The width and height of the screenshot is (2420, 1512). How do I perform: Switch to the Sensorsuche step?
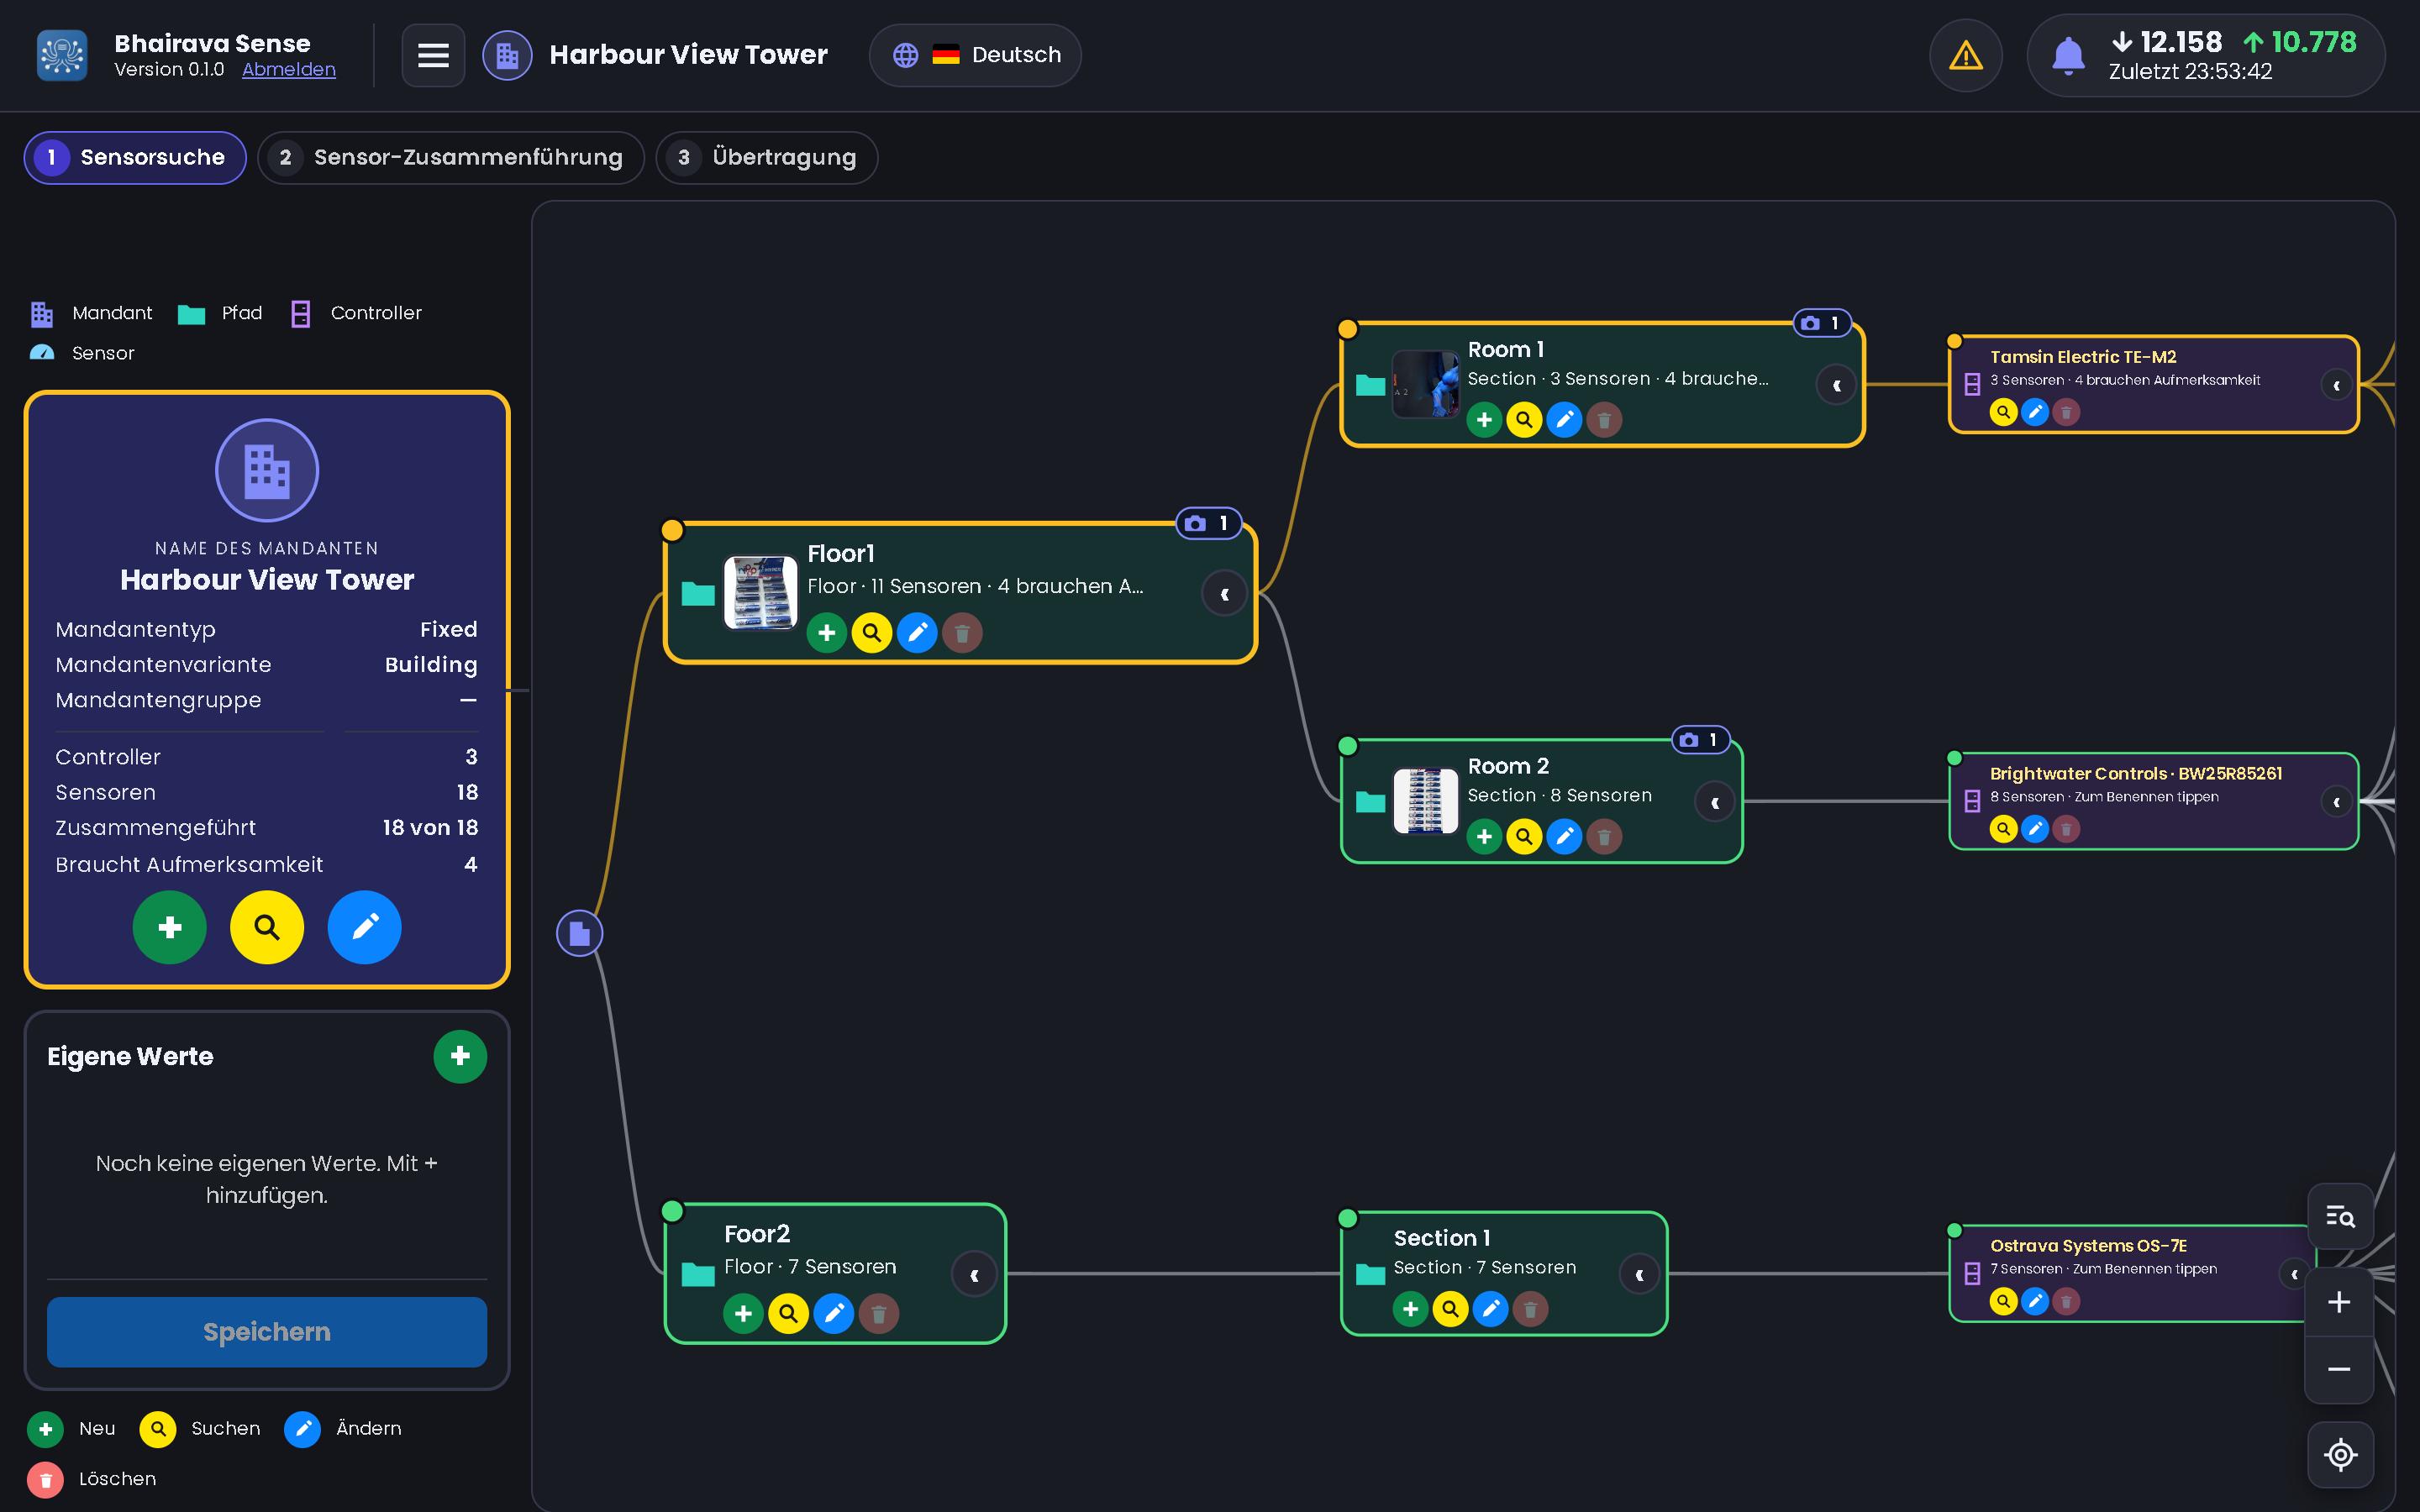(135, 157)
